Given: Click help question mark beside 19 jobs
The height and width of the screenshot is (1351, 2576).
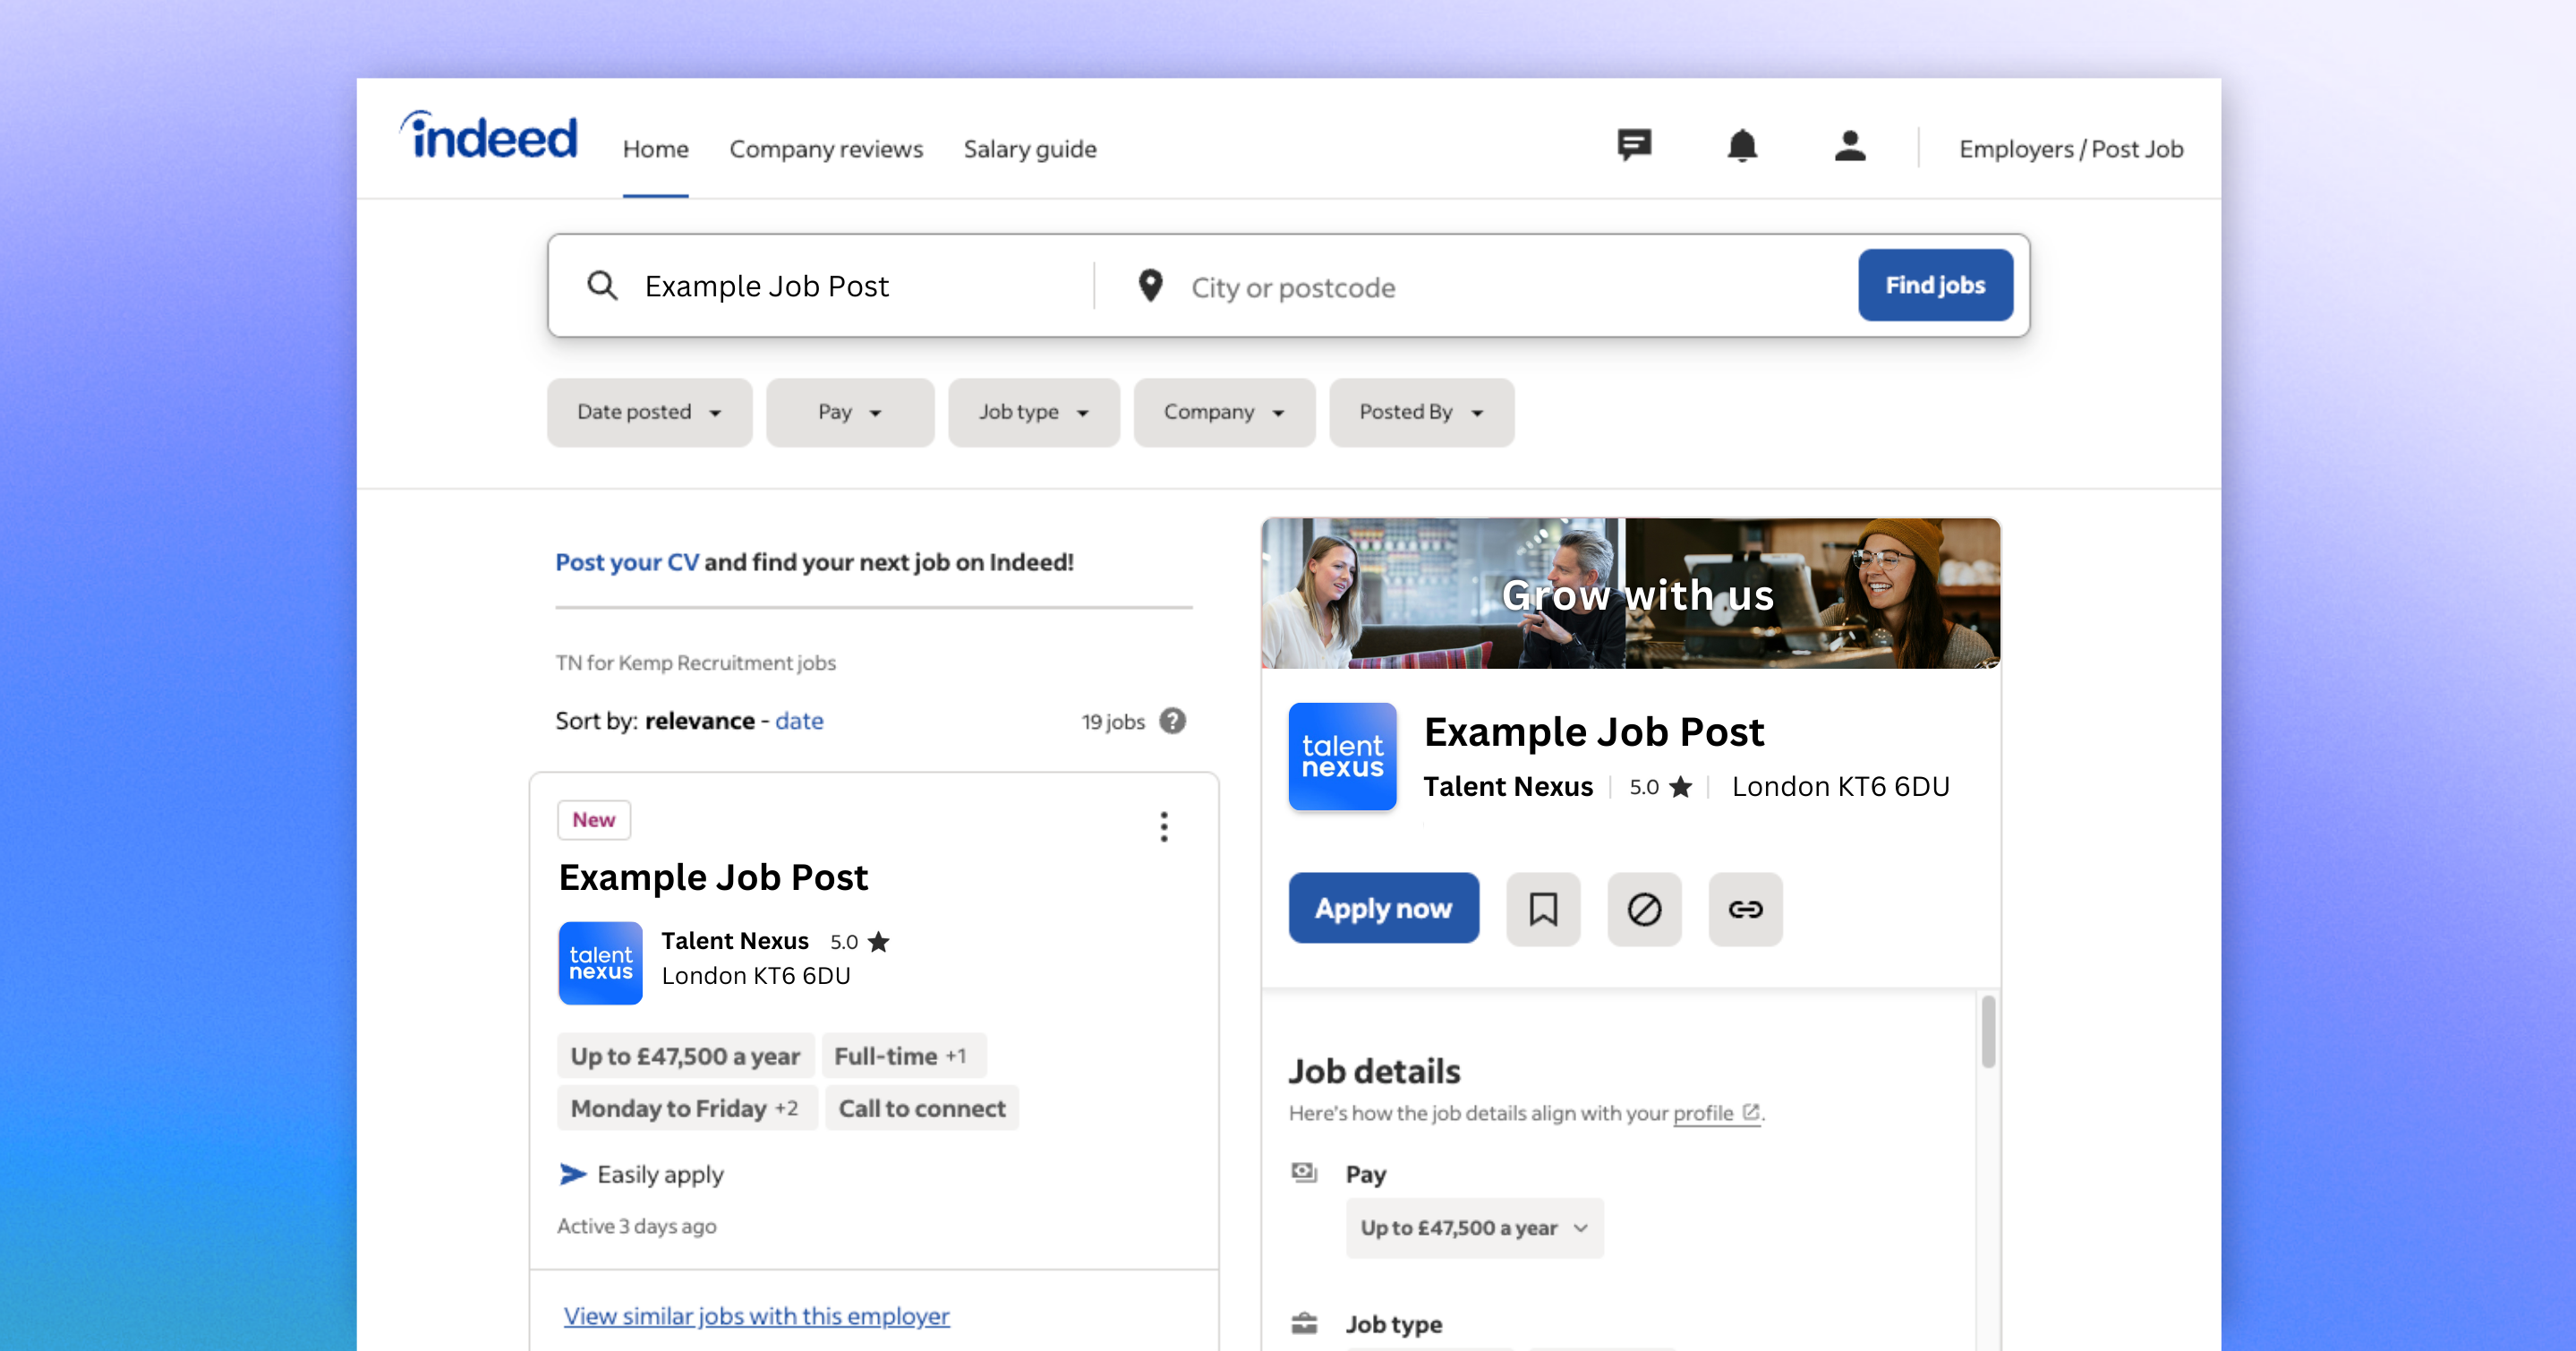Looking at the screenshot, I should tap(1172, 721).
